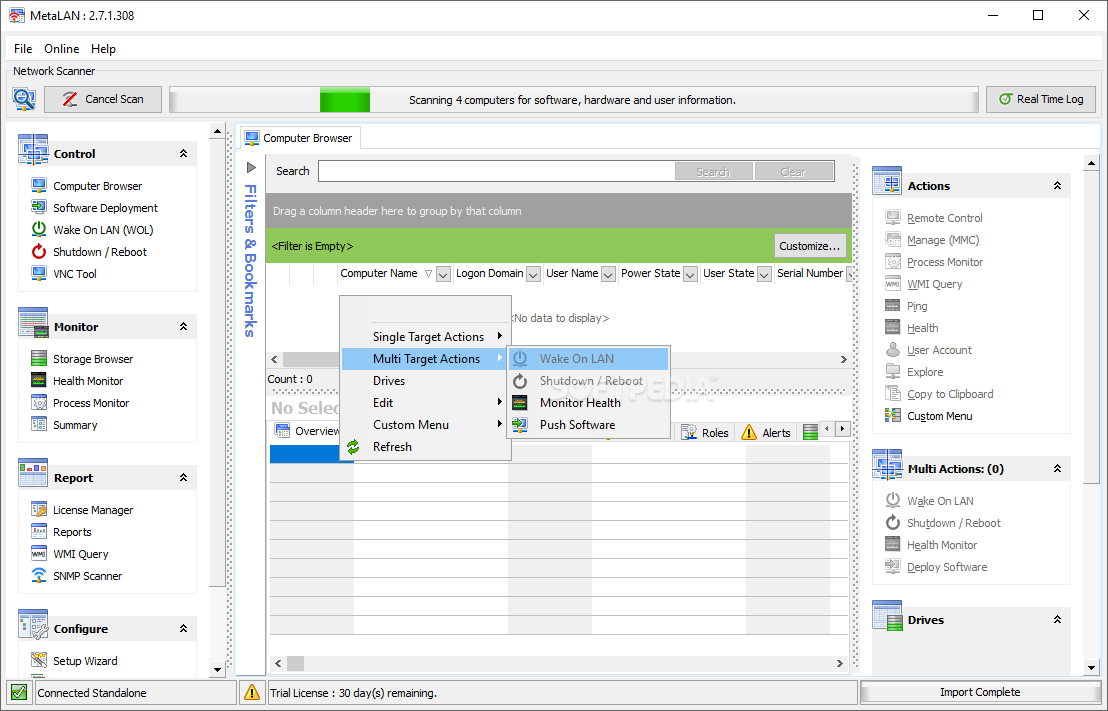This screenshot has height=711, width=1108.
Task: Open Custom Menu submenu in context menu
Action: coord(425,425)
